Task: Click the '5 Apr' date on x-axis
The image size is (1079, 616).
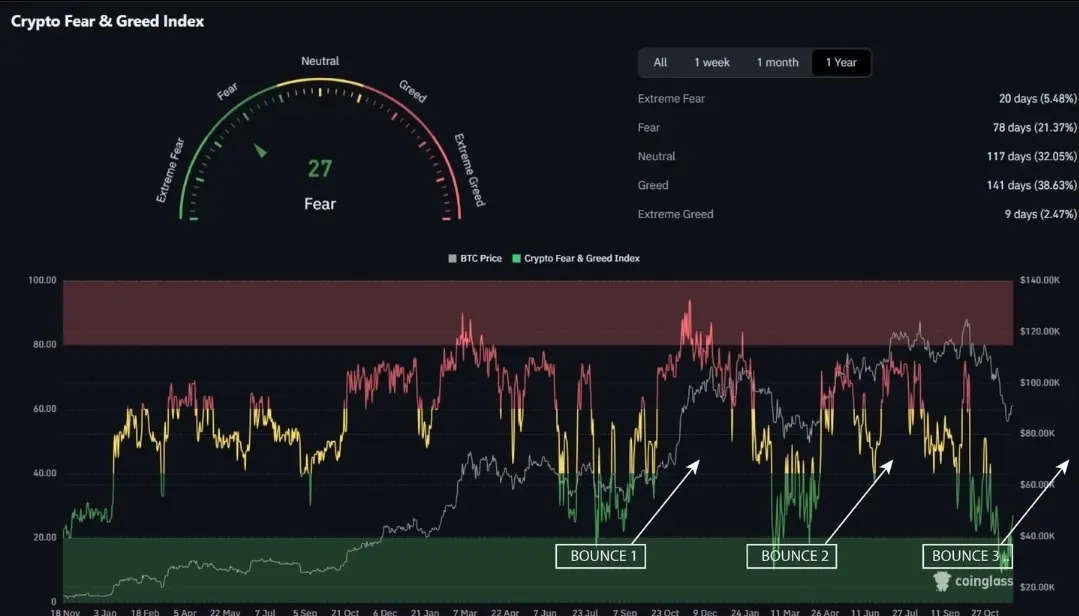Action: click(x=184, y=612)
